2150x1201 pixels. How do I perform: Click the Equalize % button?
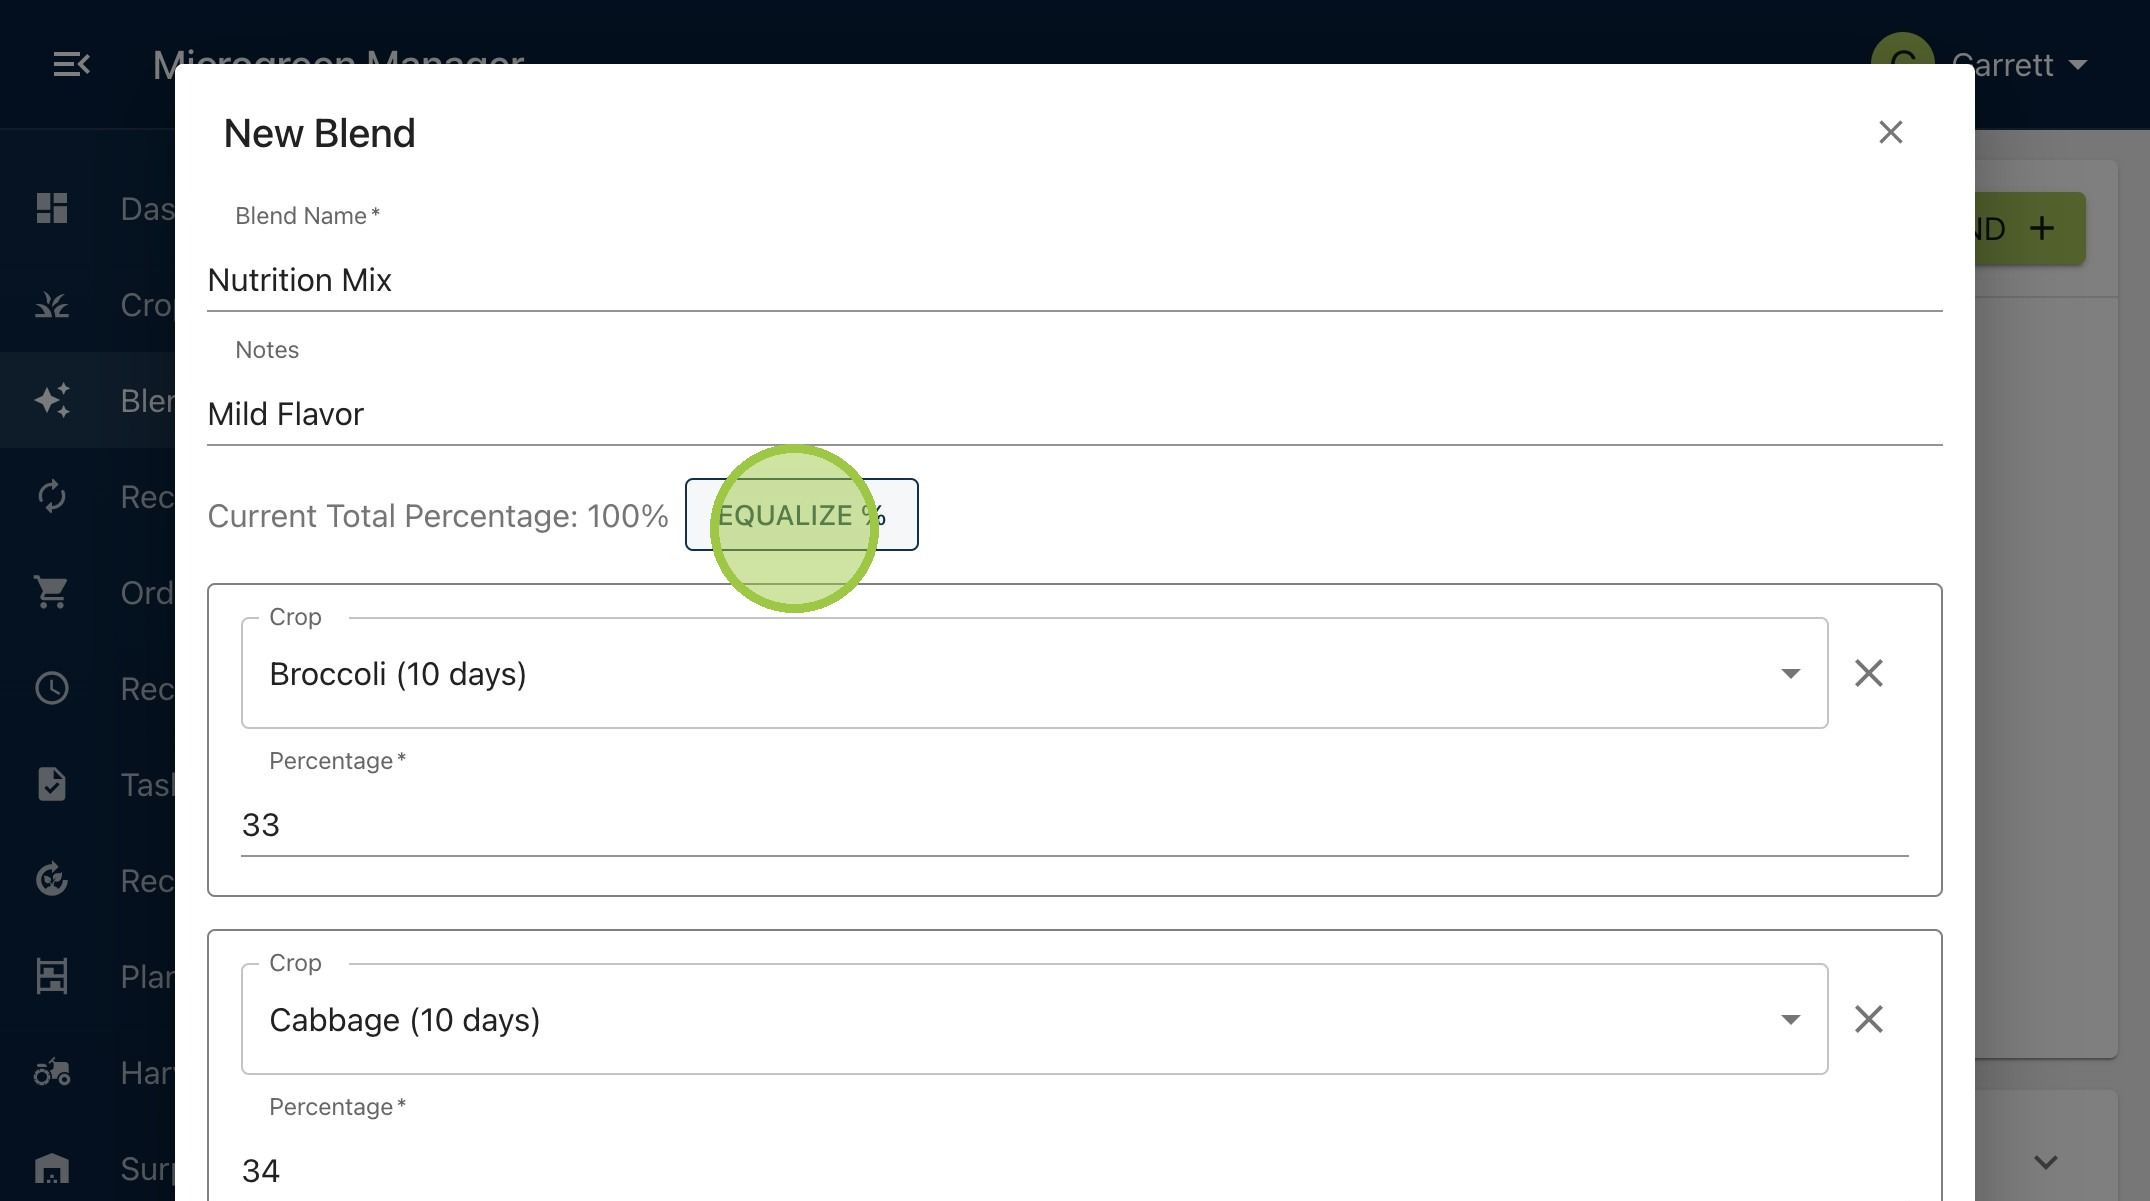(801, 515)
